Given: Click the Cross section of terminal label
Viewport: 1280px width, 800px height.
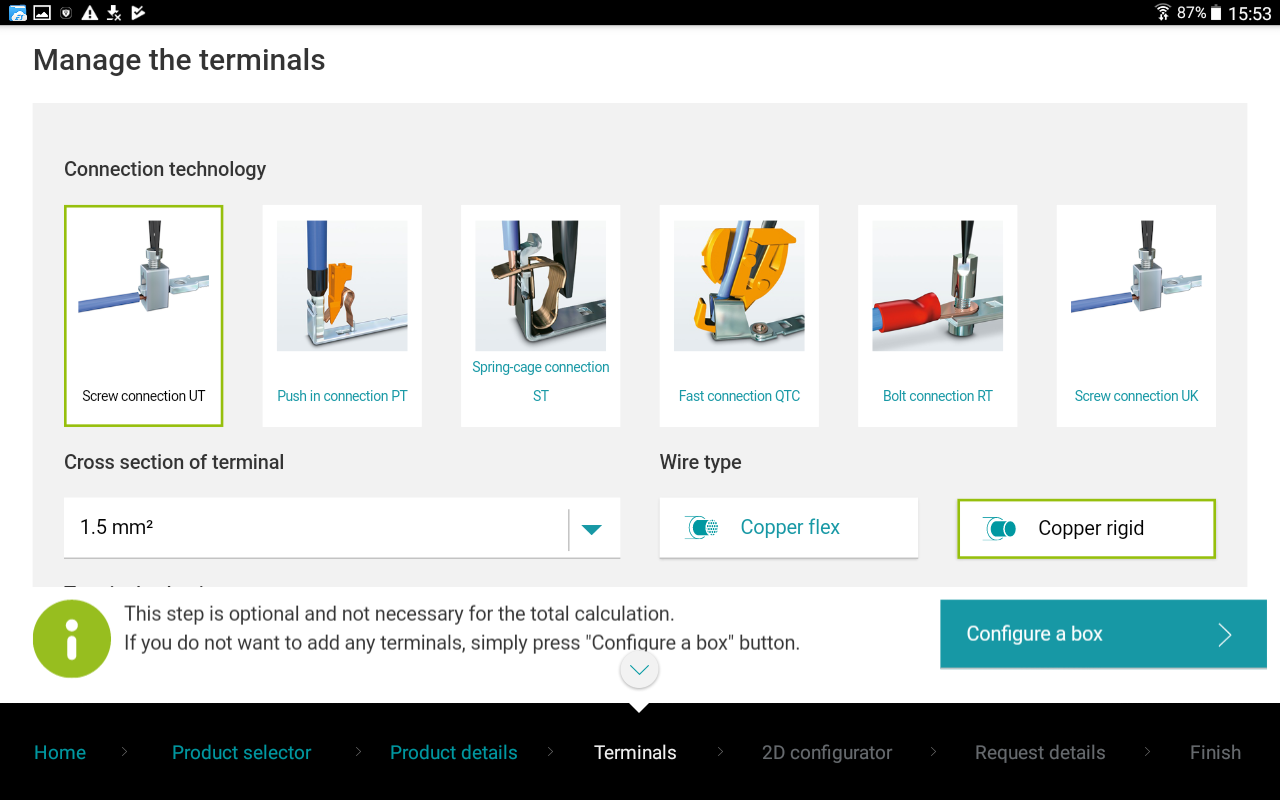Looking at the screenshot, I should [174, 462].
